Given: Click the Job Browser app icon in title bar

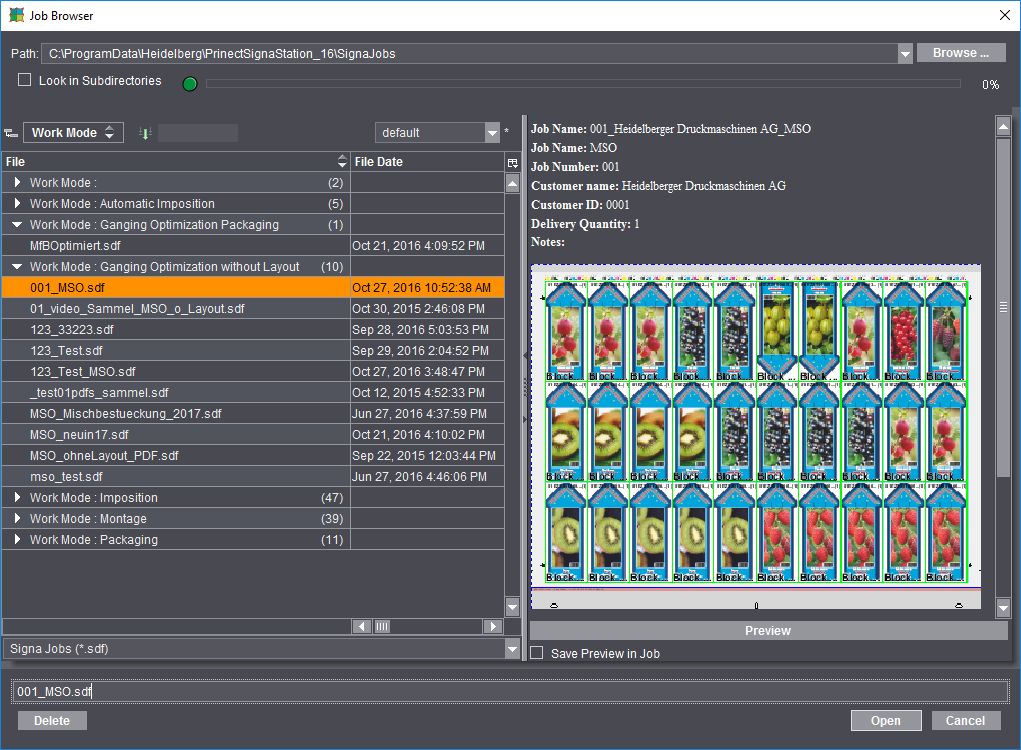Looking at the screenshot, I should tap(14, 15).
